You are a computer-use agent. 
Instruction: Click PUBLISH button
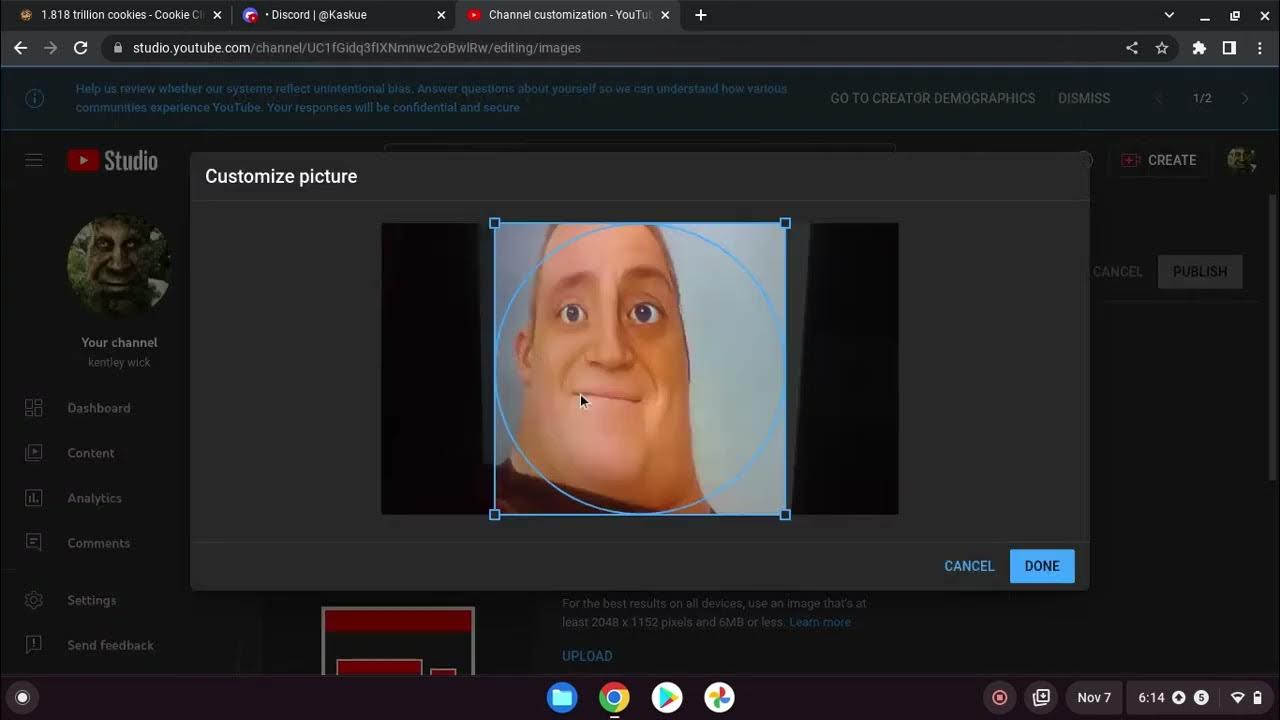pos(1200,272)
